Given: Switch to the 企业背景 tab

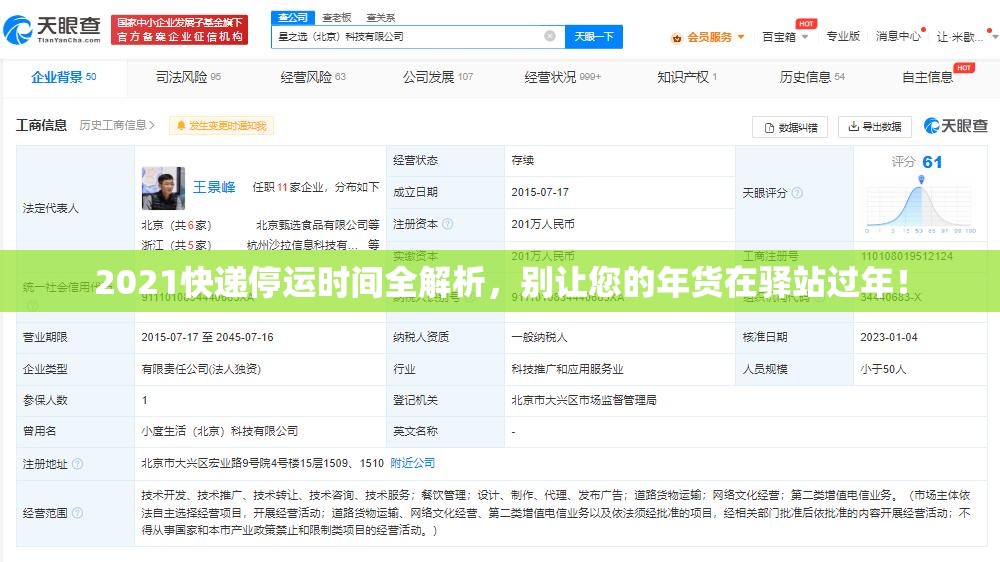Looking at the screenshot, I should point(64,77).
